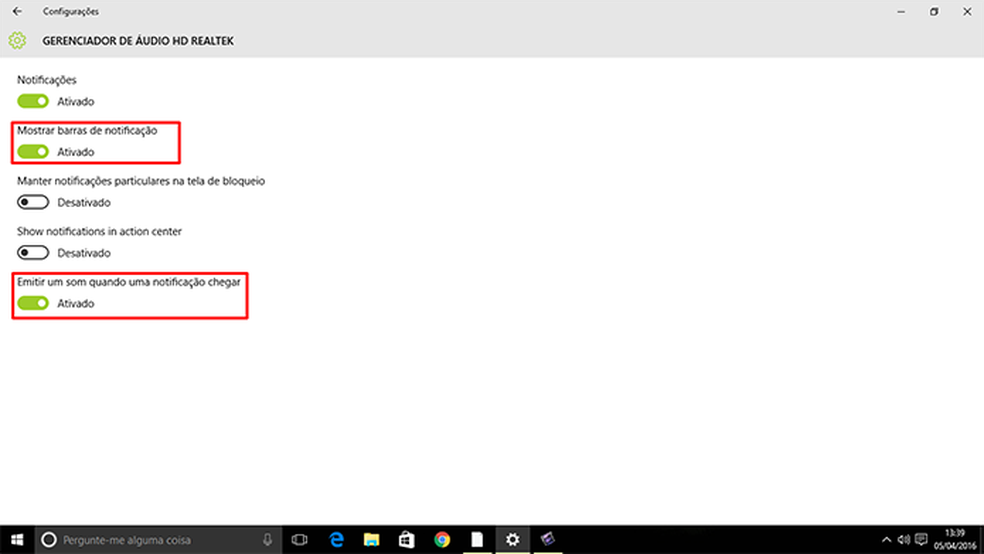The width and height of the screenshot is (984, 554).
Task: Click the Notificações label
Action: click(47, 80)
